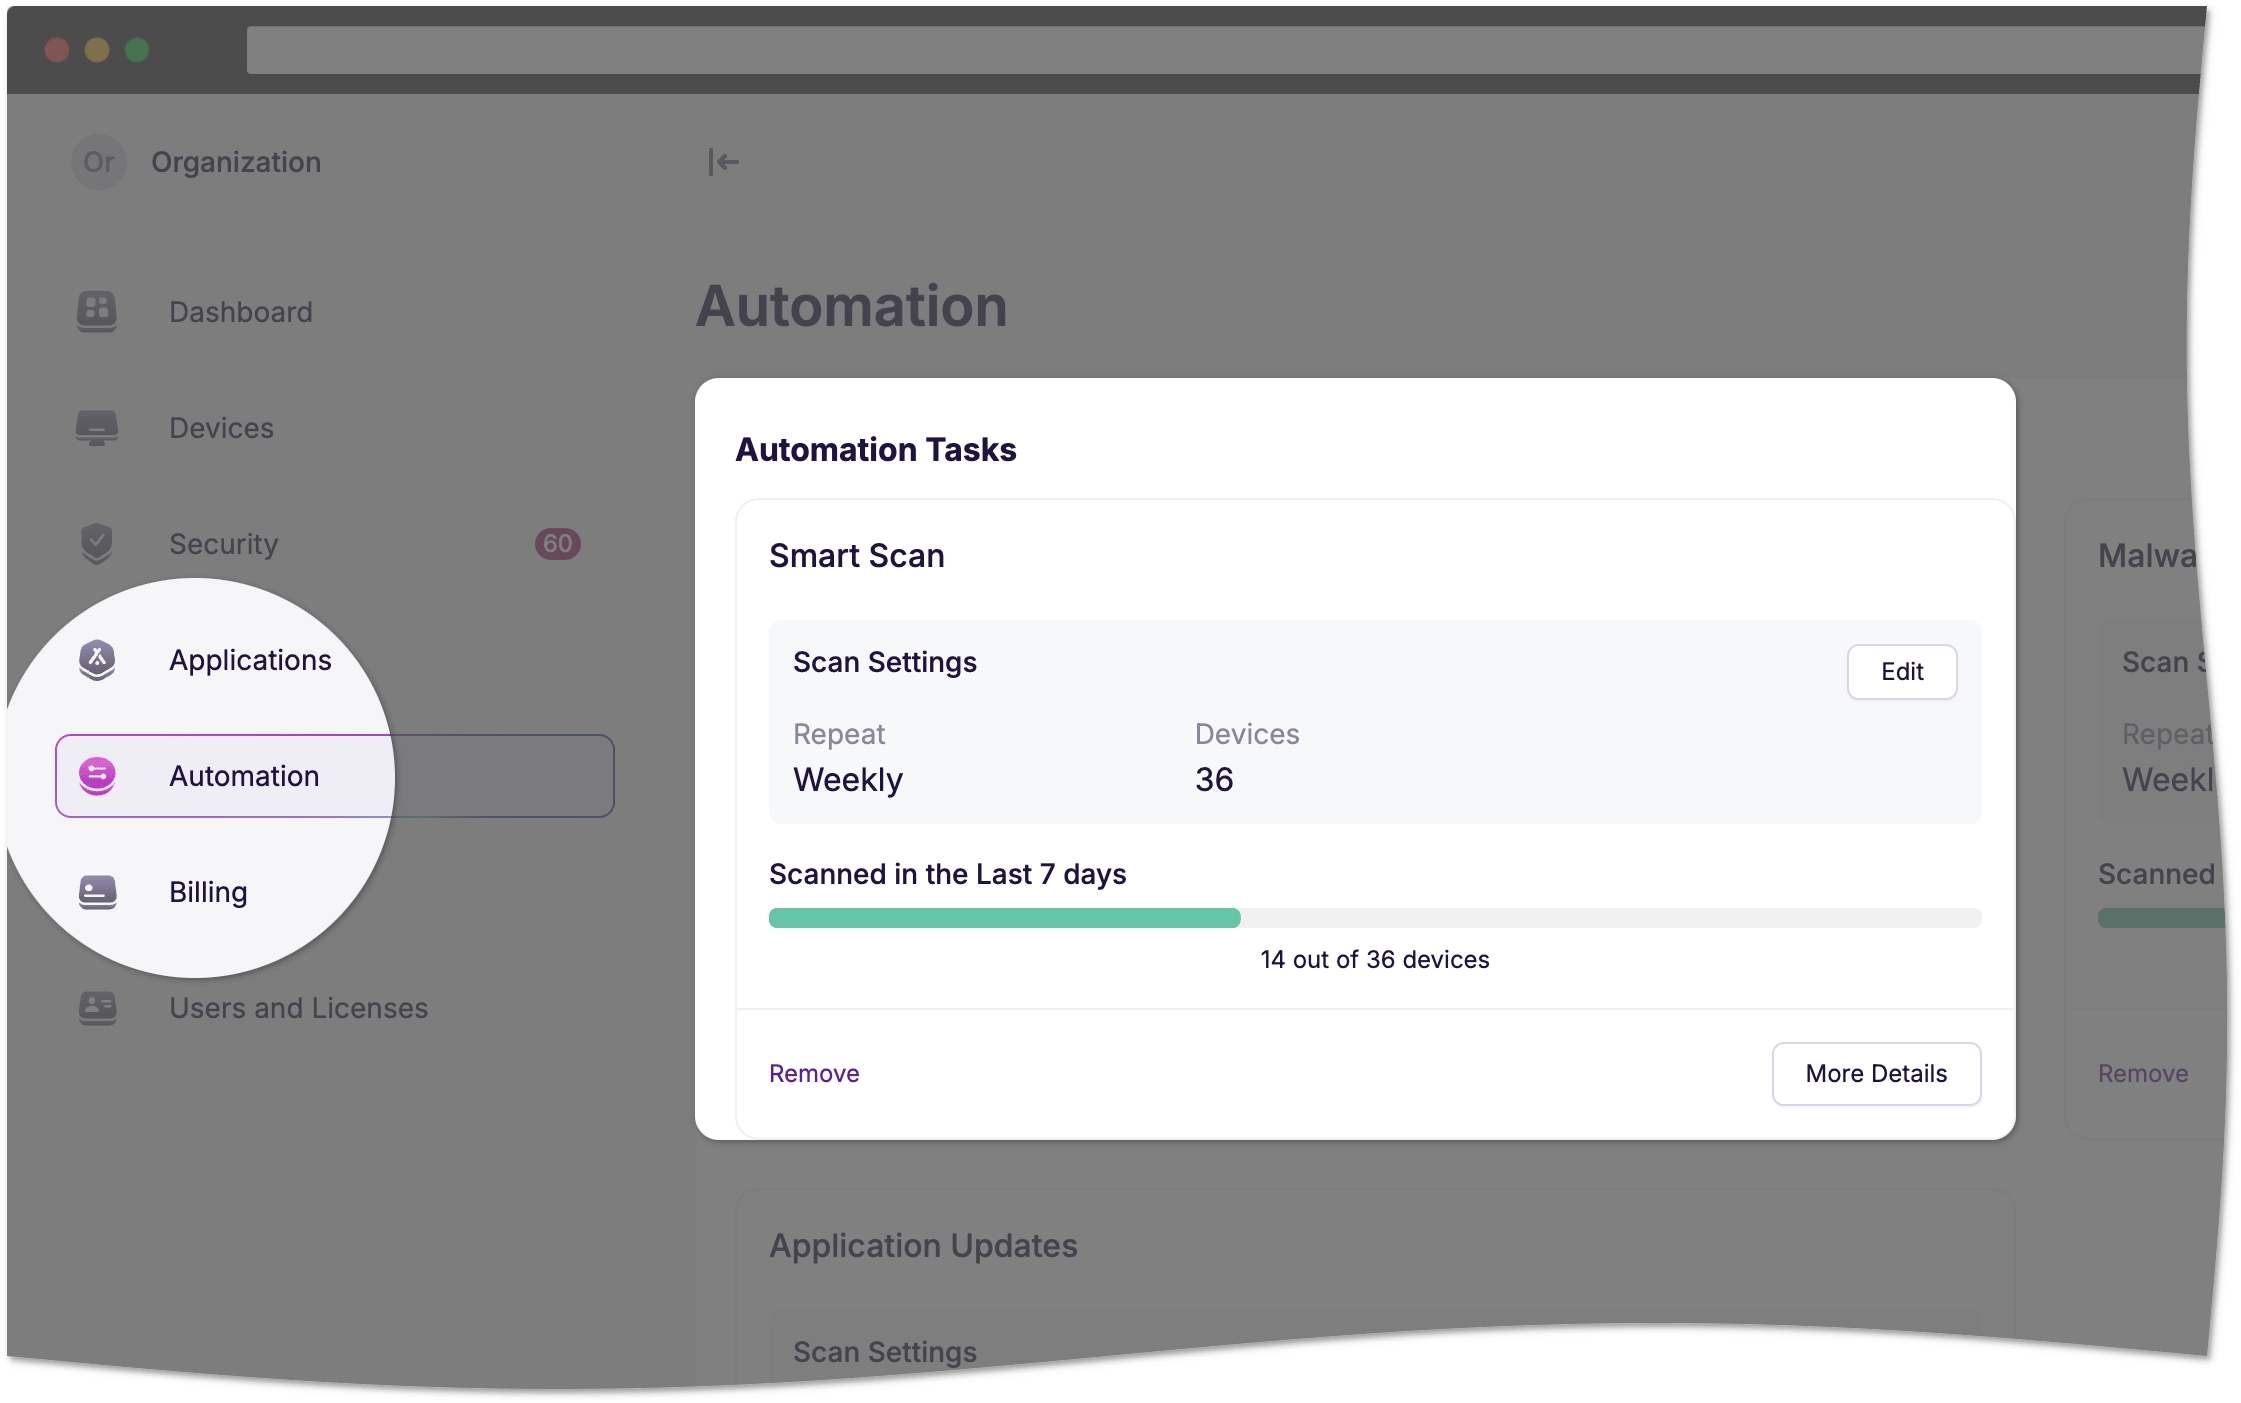
Task: Click the Organization avatar circle
Action: pos(98,162)
